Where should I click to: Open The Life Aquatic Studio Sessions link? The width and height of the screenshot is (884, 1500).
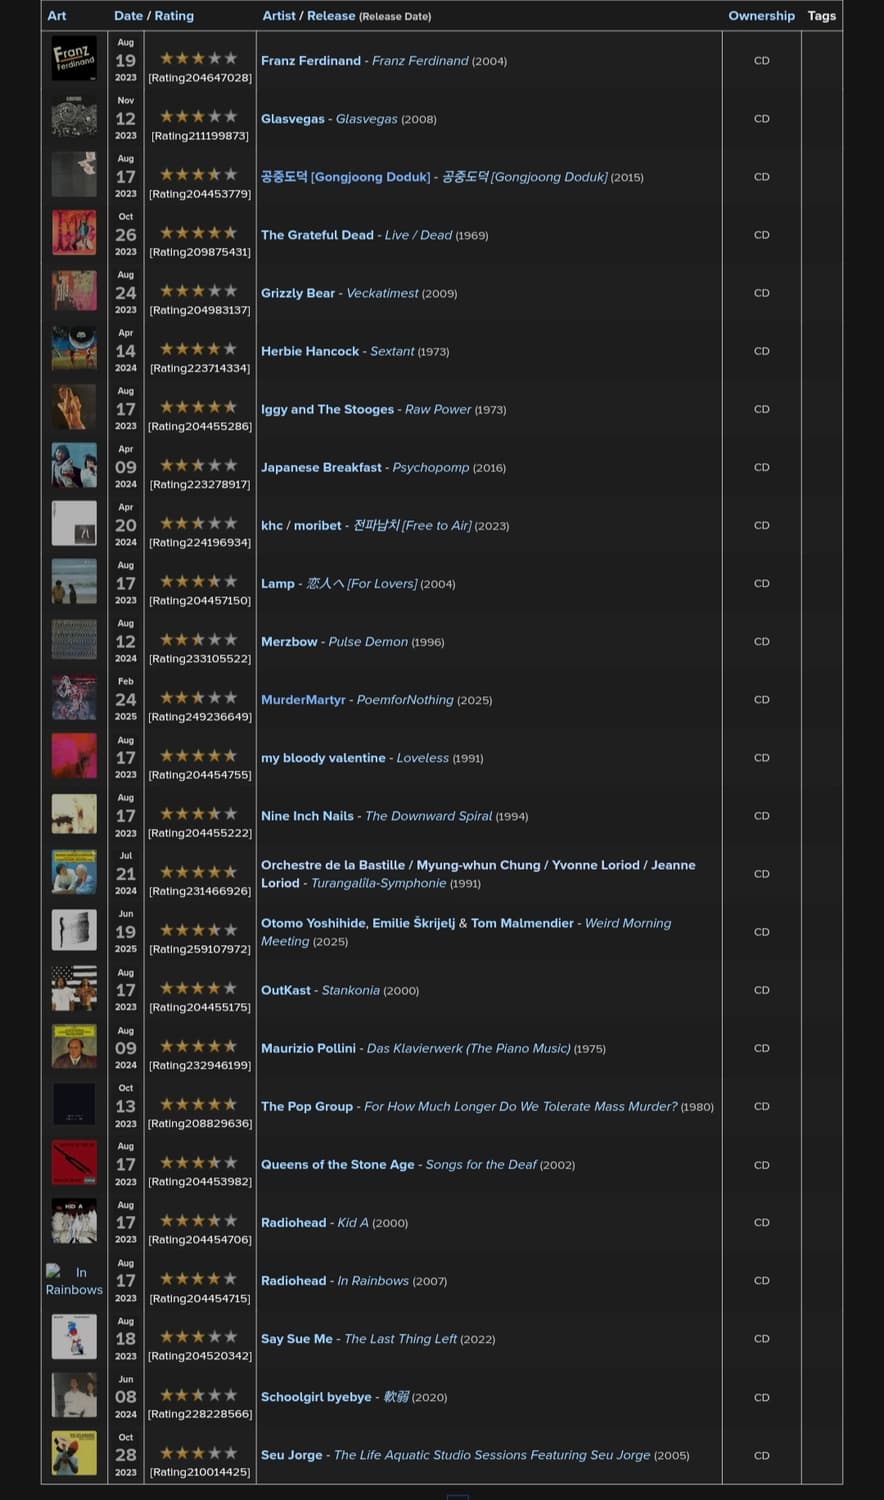492,1455
